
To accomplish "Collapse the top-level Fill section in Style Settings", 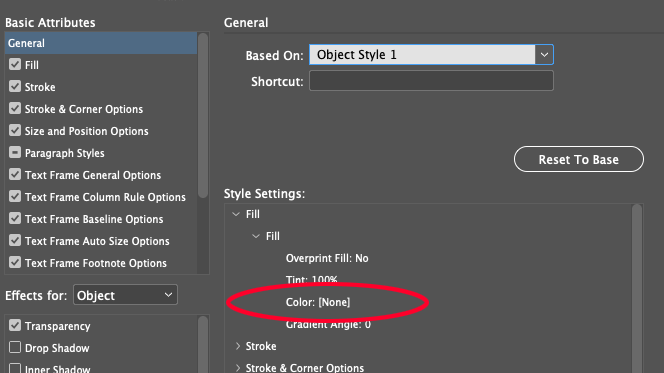I will pyautogui.click(x=236, y=214).
